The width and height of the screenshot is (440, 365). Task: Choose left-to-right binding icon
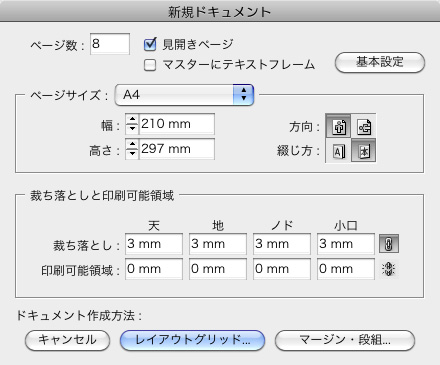tap(338, 151)
